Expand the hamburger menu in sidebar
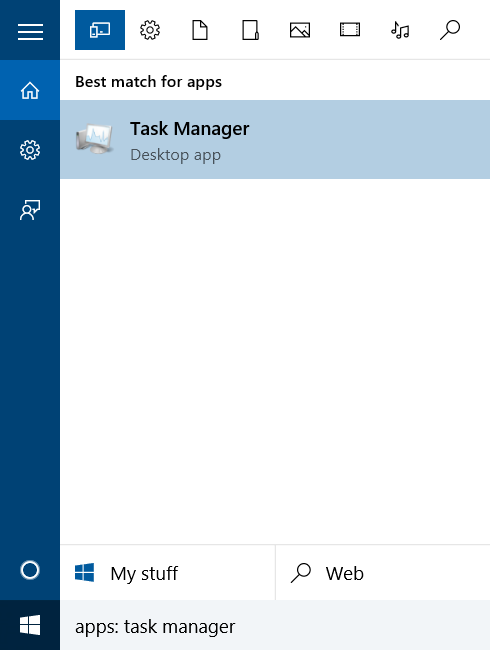Image resolution: width=490 pixels, height=650 pixels. click(x=30, y=32)
